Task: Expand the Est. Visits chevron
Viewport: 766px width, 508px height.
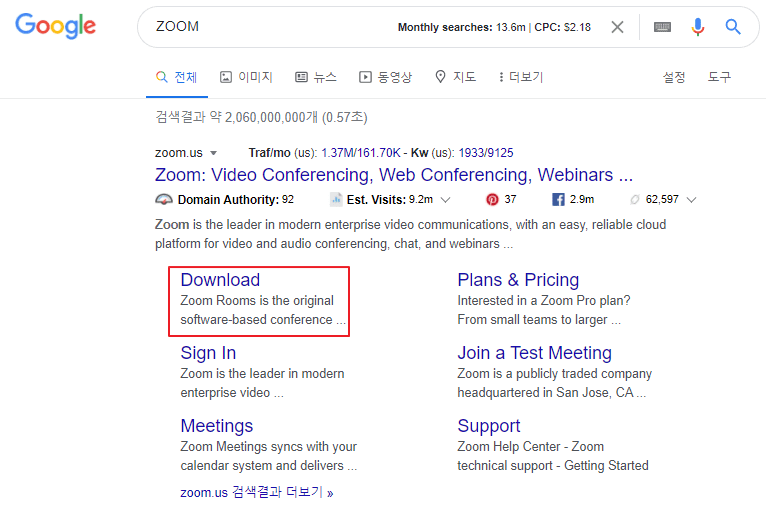Action: 445,200
